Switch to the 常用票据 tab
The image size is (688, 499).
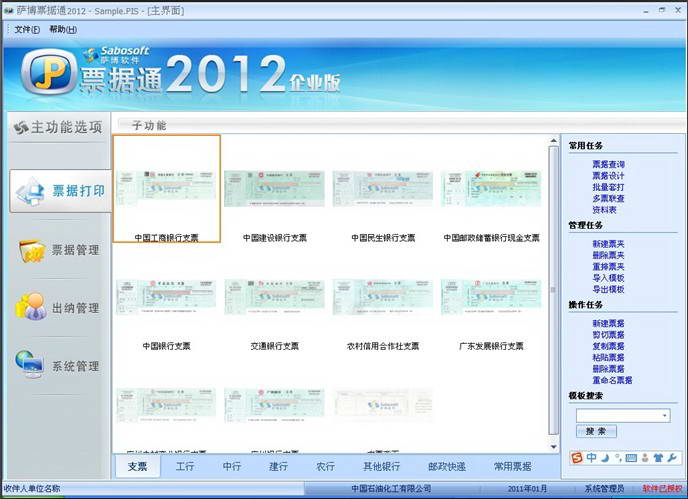(512, 467)
